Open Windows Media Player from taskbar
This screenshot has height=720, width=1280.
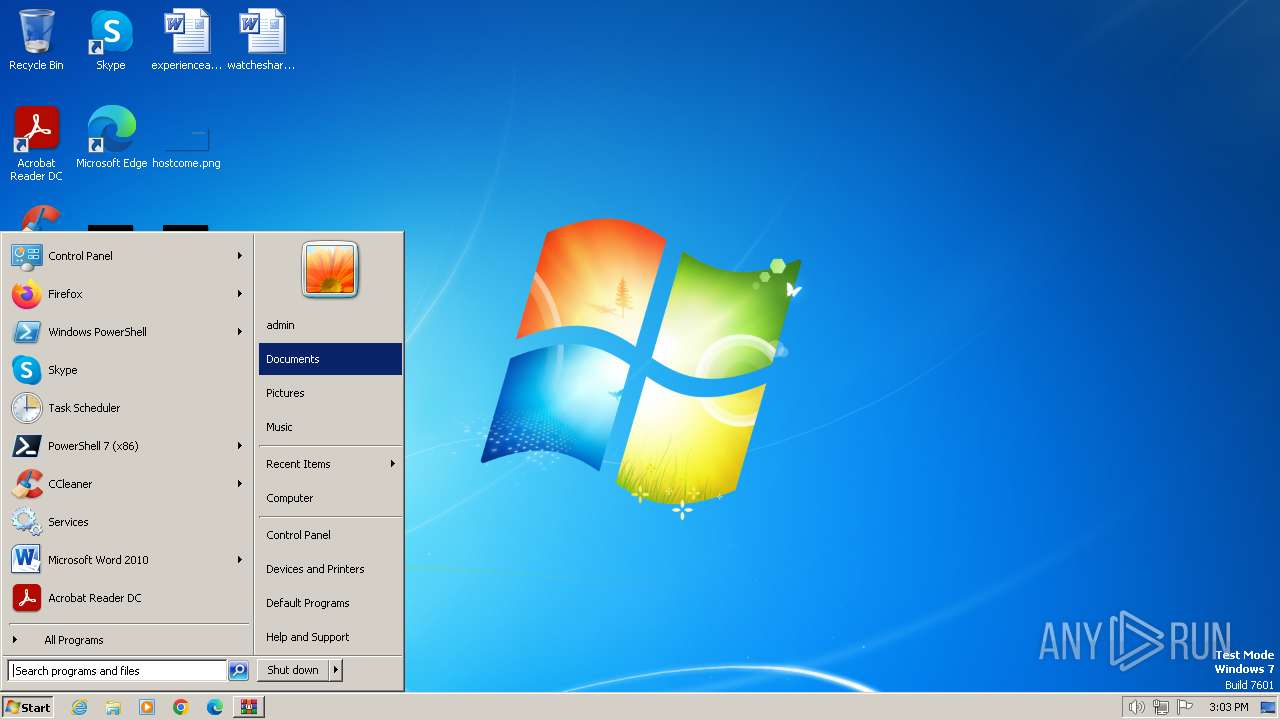pos(147,707)
